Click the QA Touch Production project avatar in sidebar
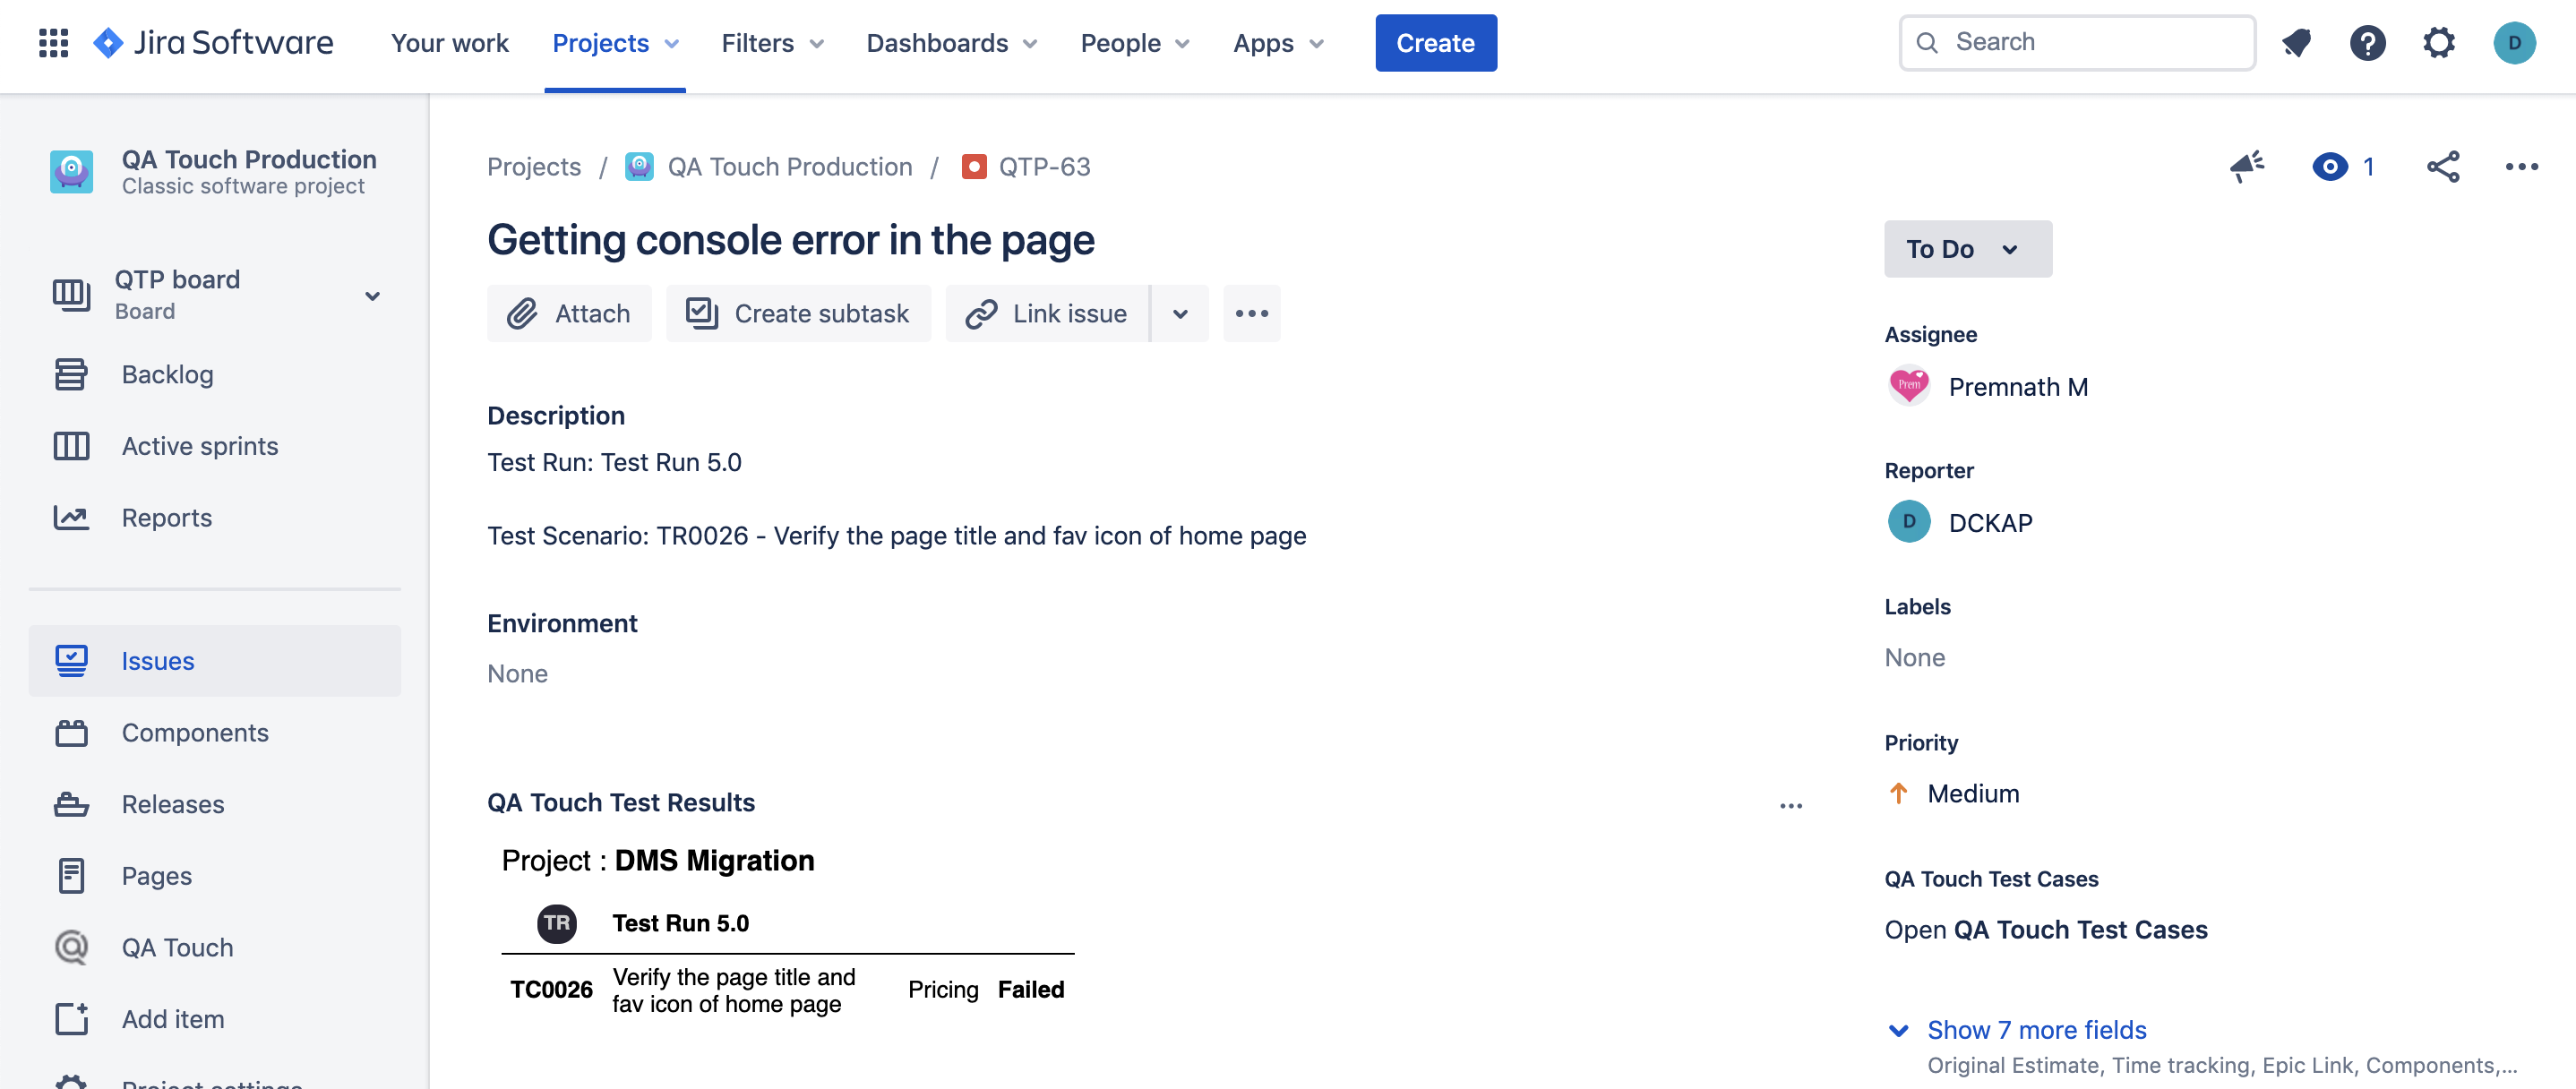 (72, 171)
